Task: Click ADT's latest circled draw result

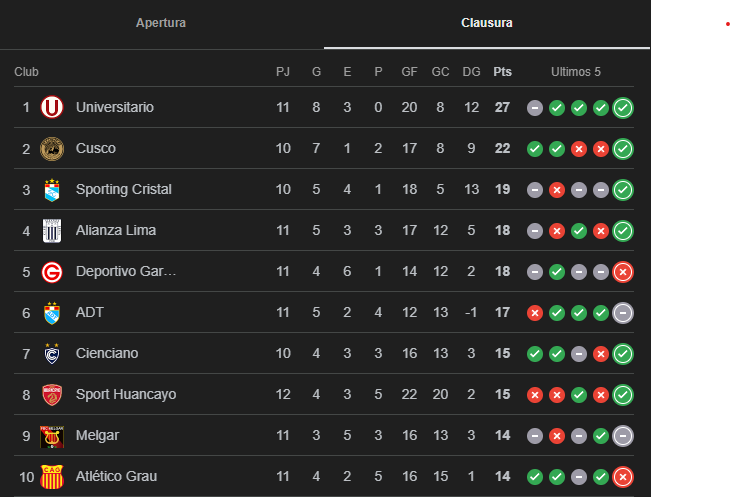Action: (x=623, y=312)
